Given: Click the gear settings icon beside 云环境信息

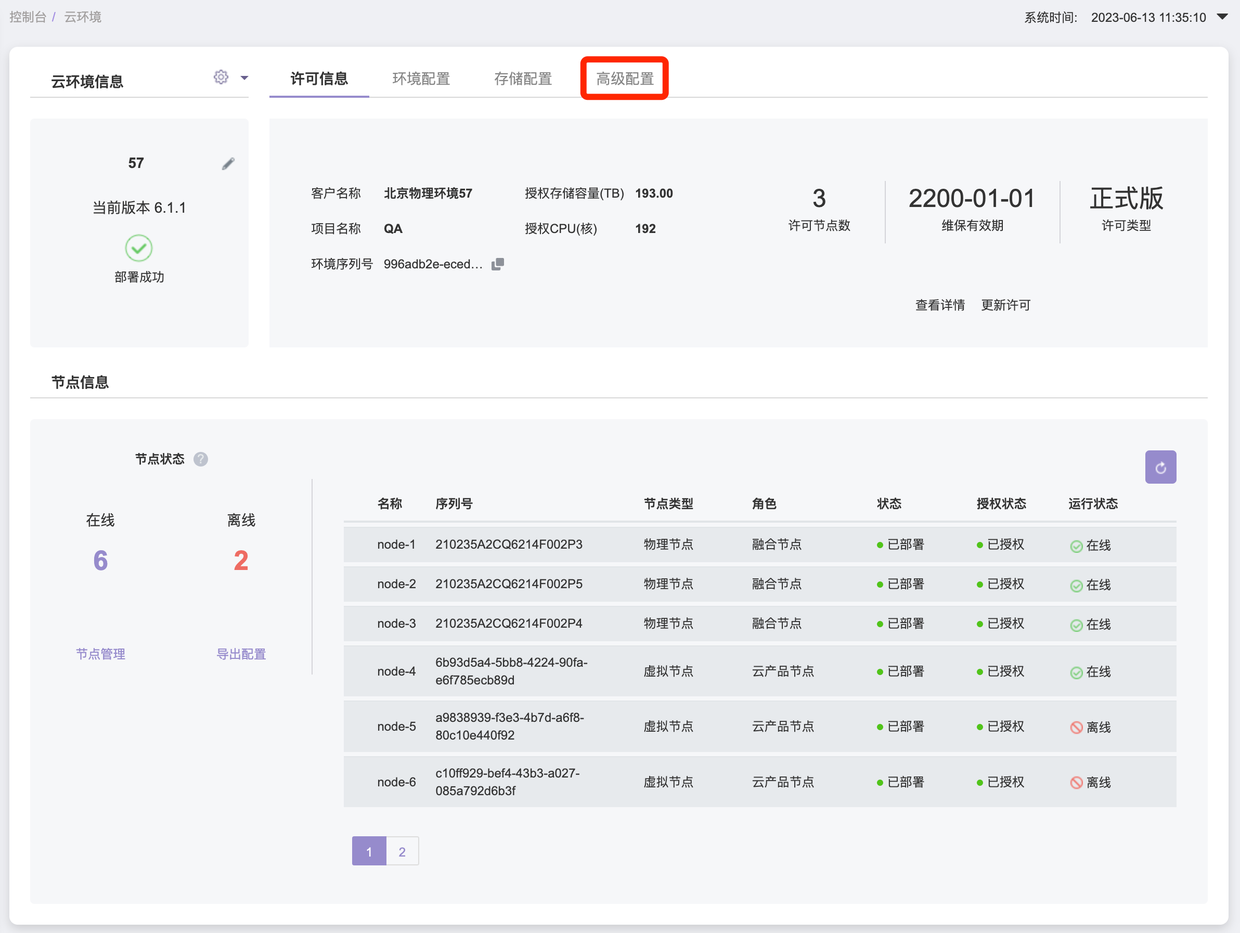Looking at the screenshot, I should tap(221, 77).
